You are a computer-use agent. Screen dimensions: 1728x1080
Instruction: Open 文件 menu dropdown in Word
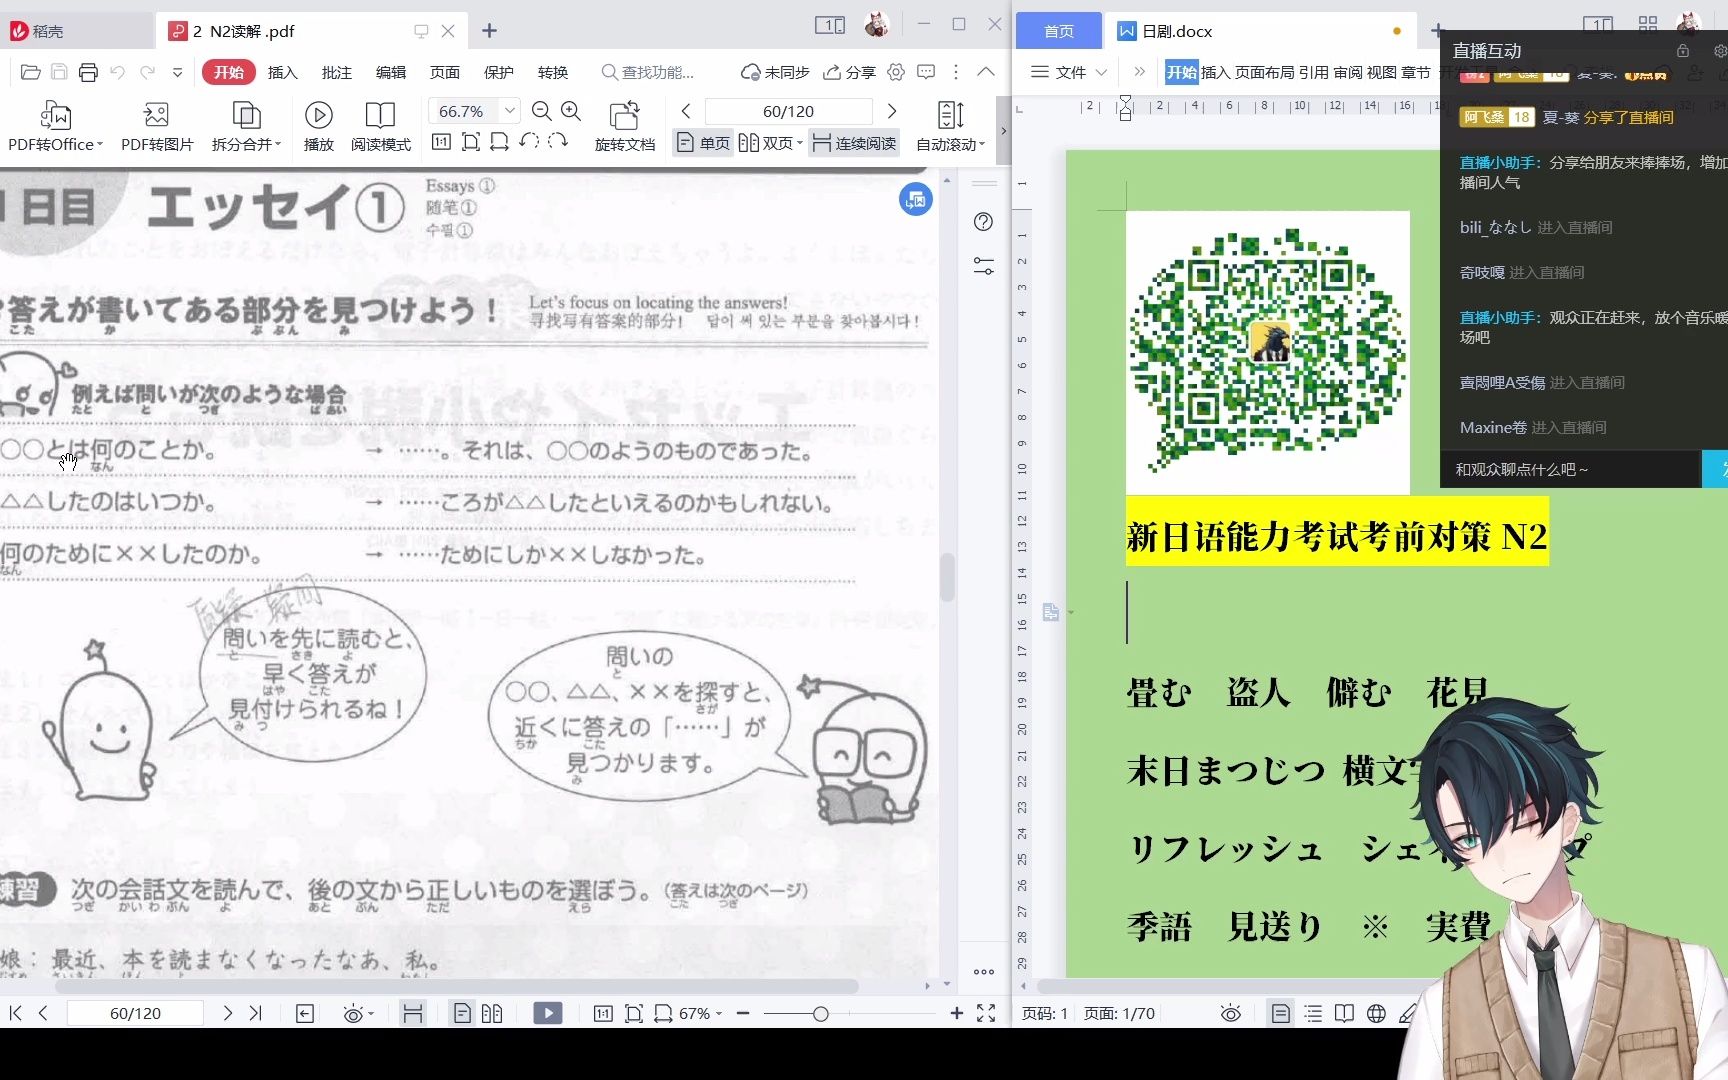1069,72
